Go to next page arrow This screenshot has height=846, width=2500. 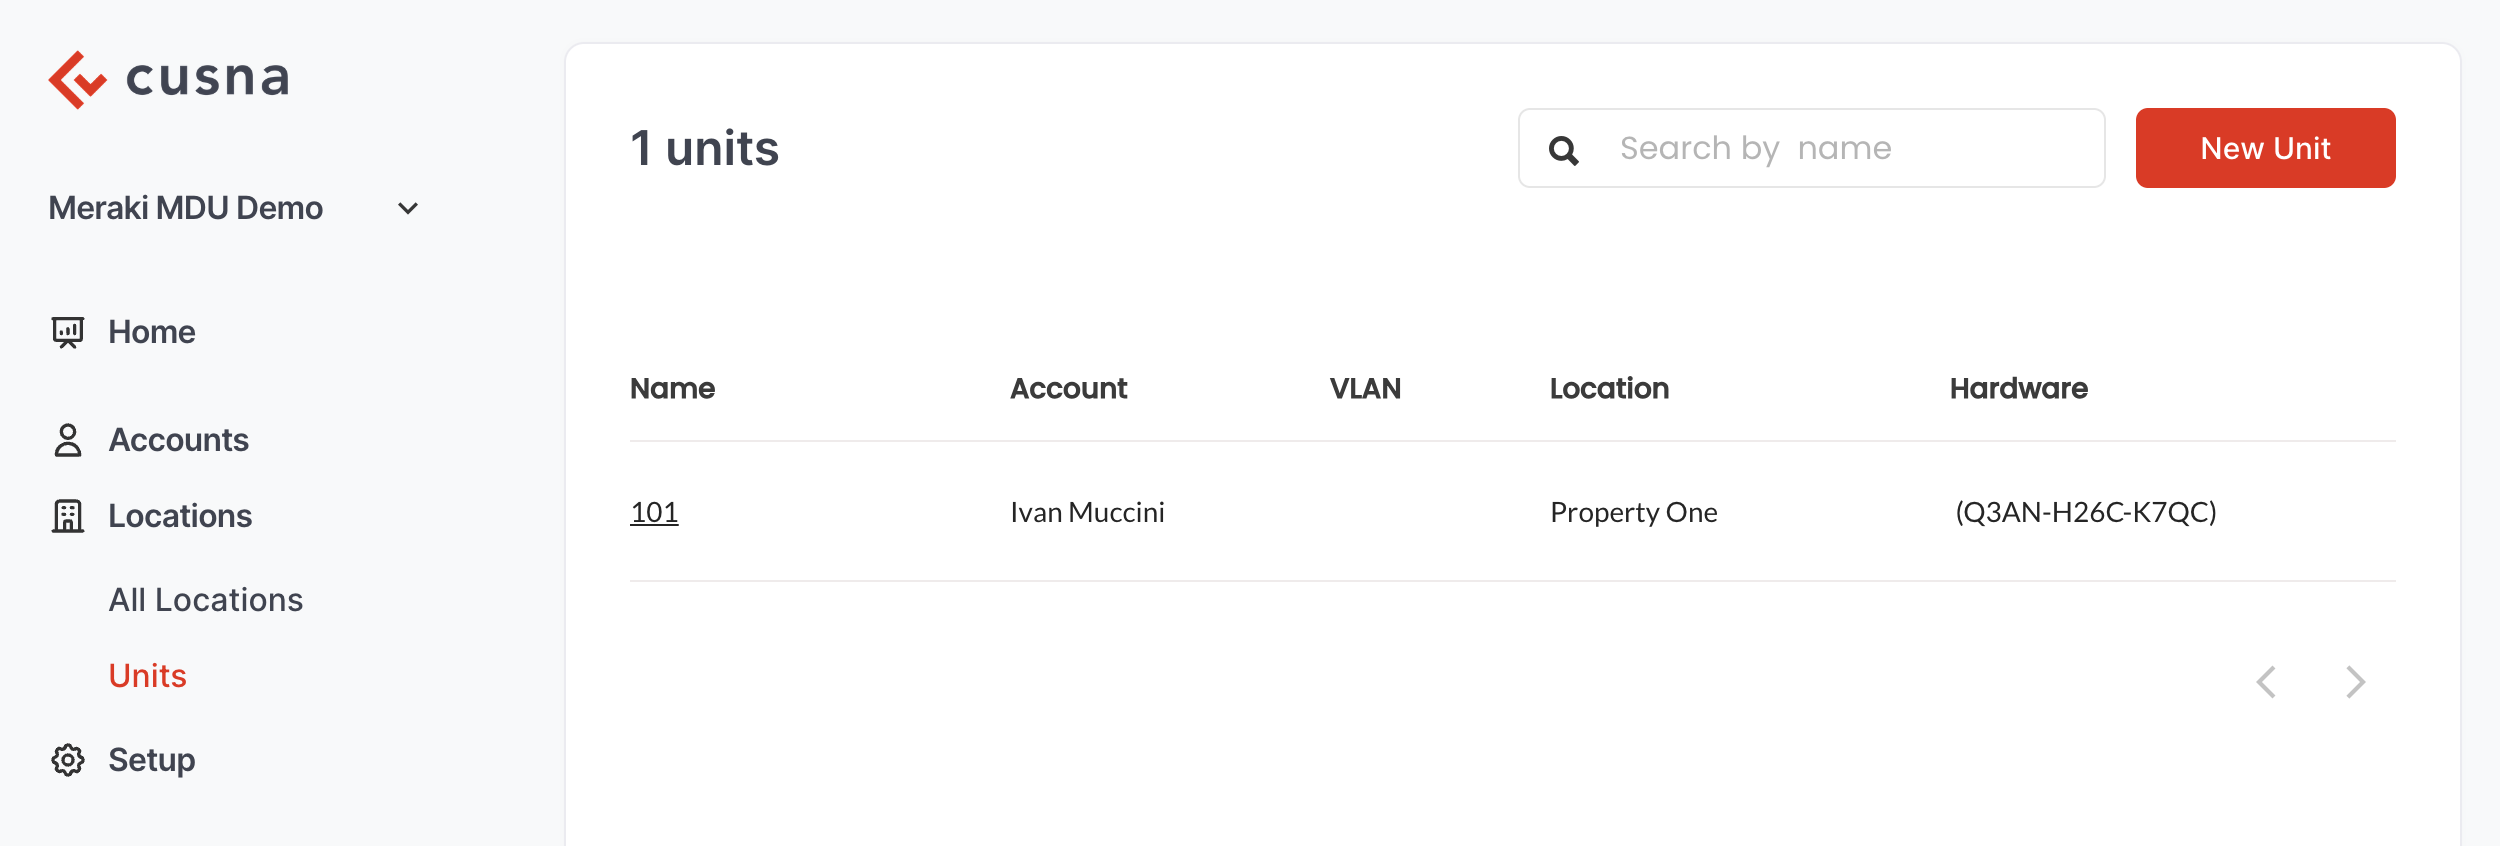(x=2355, y=682)
